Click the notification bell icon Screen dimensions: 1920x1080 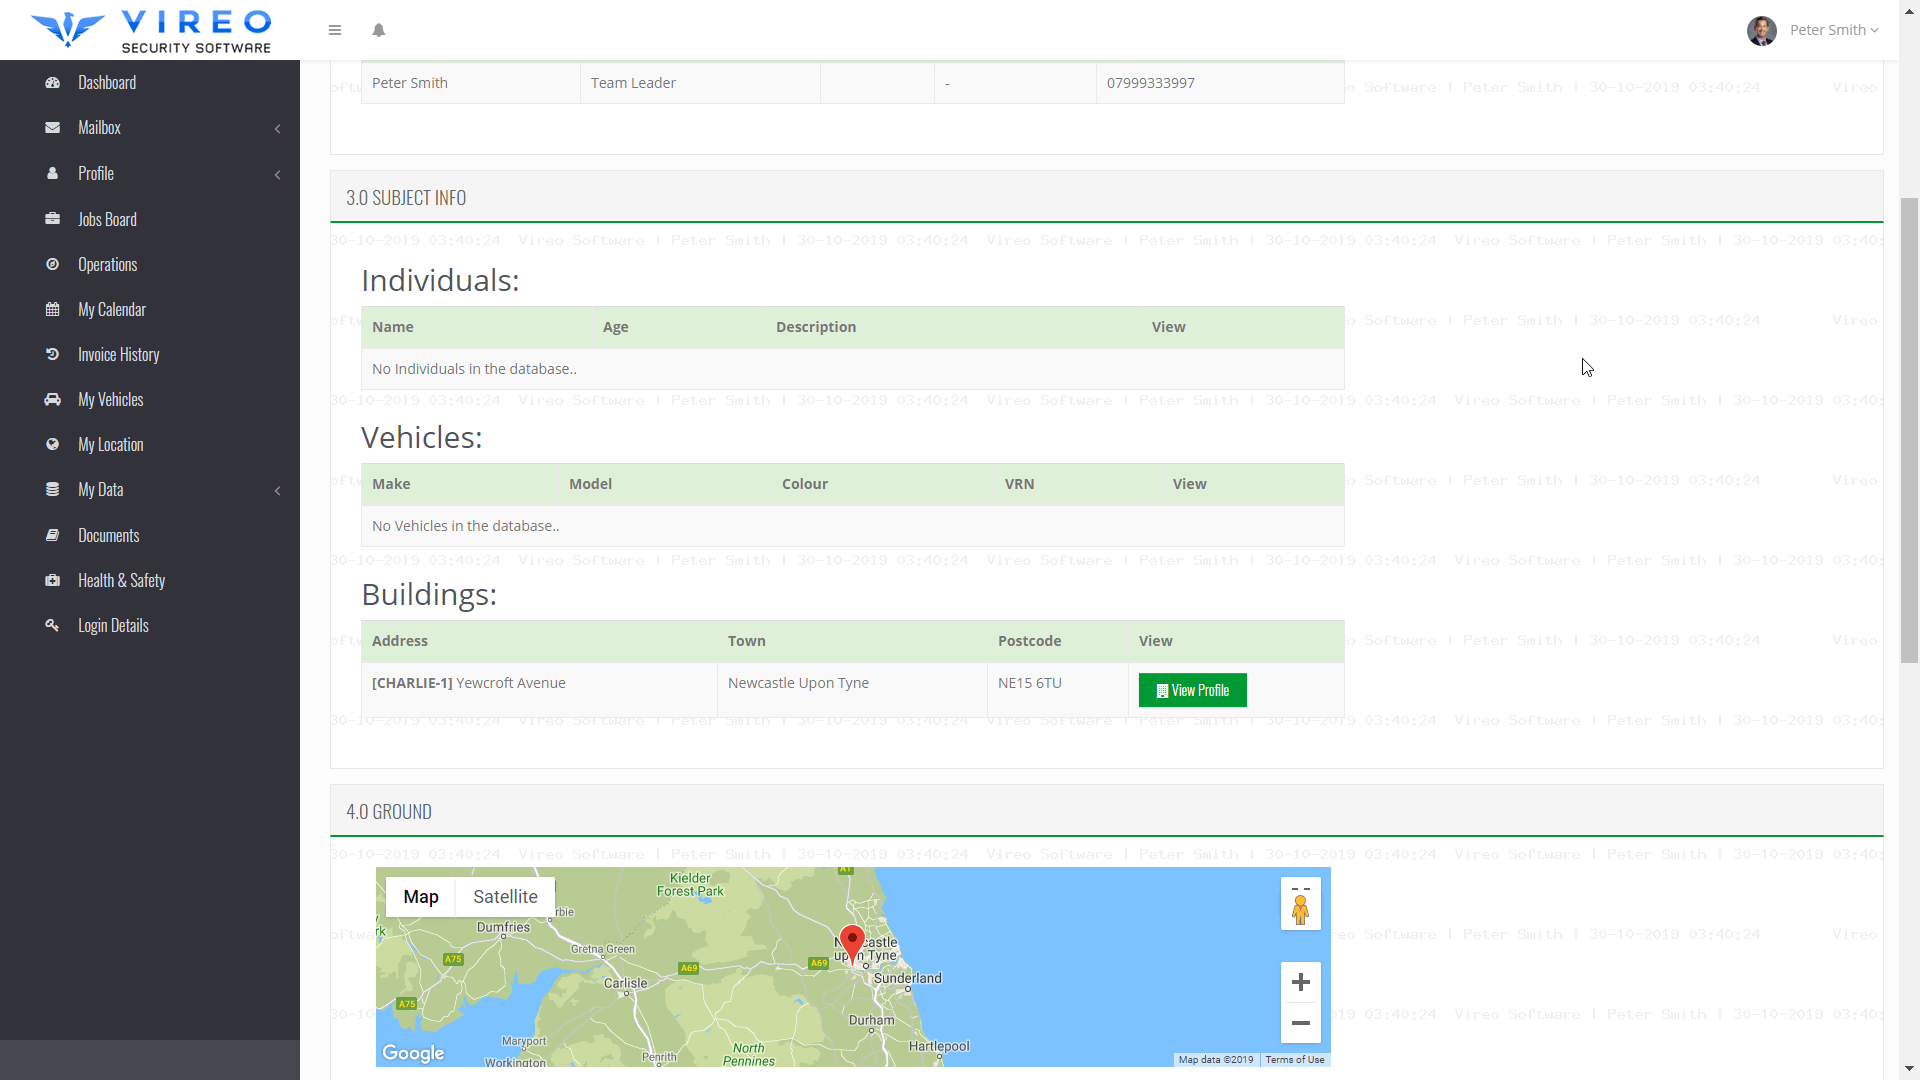click(379, 30)
